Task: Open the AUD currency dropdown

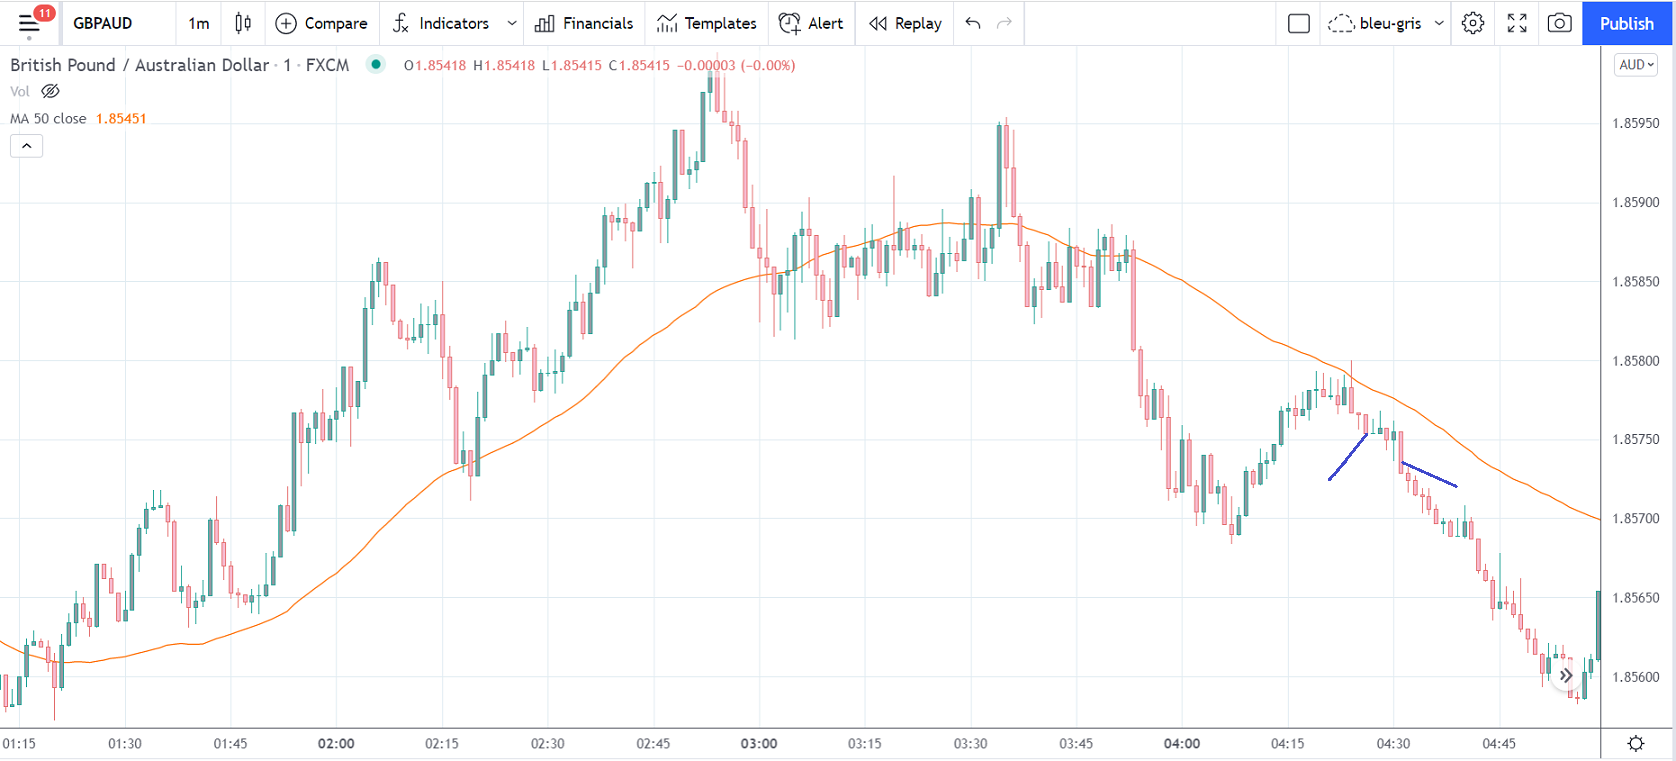Action: [x=1636, y=65]
